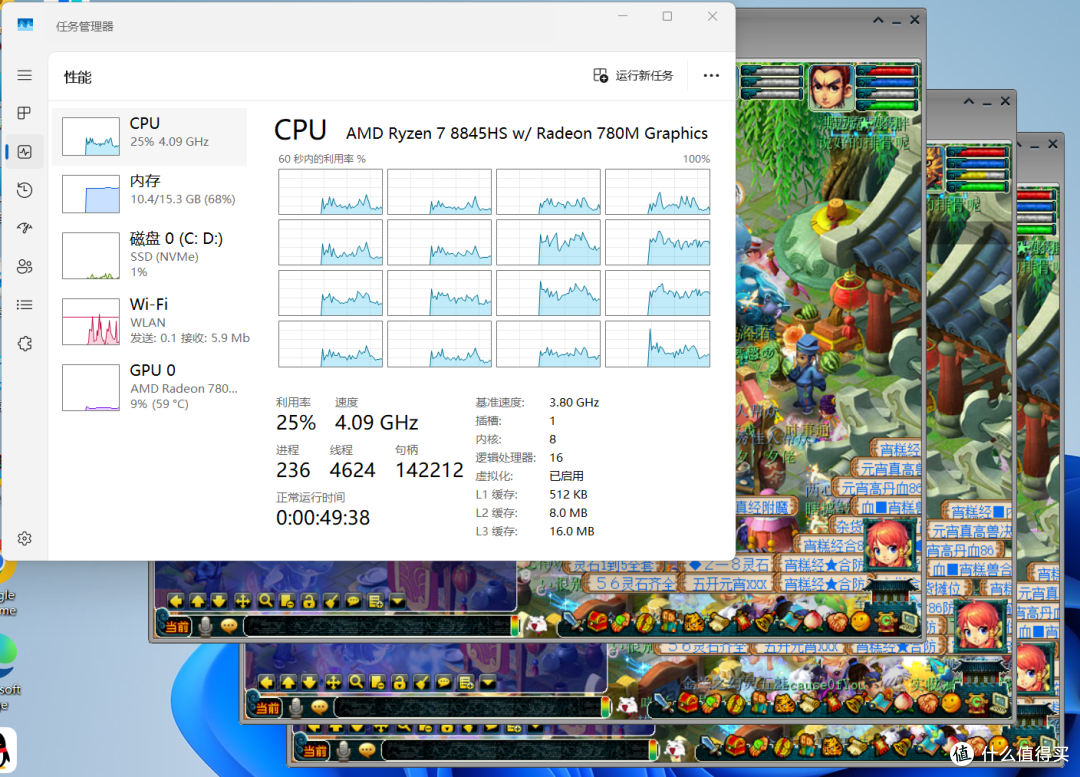Screen dimensions: 1080x777
Task: Click the front game's handshake friends icon
Action: tap(836, 622)
